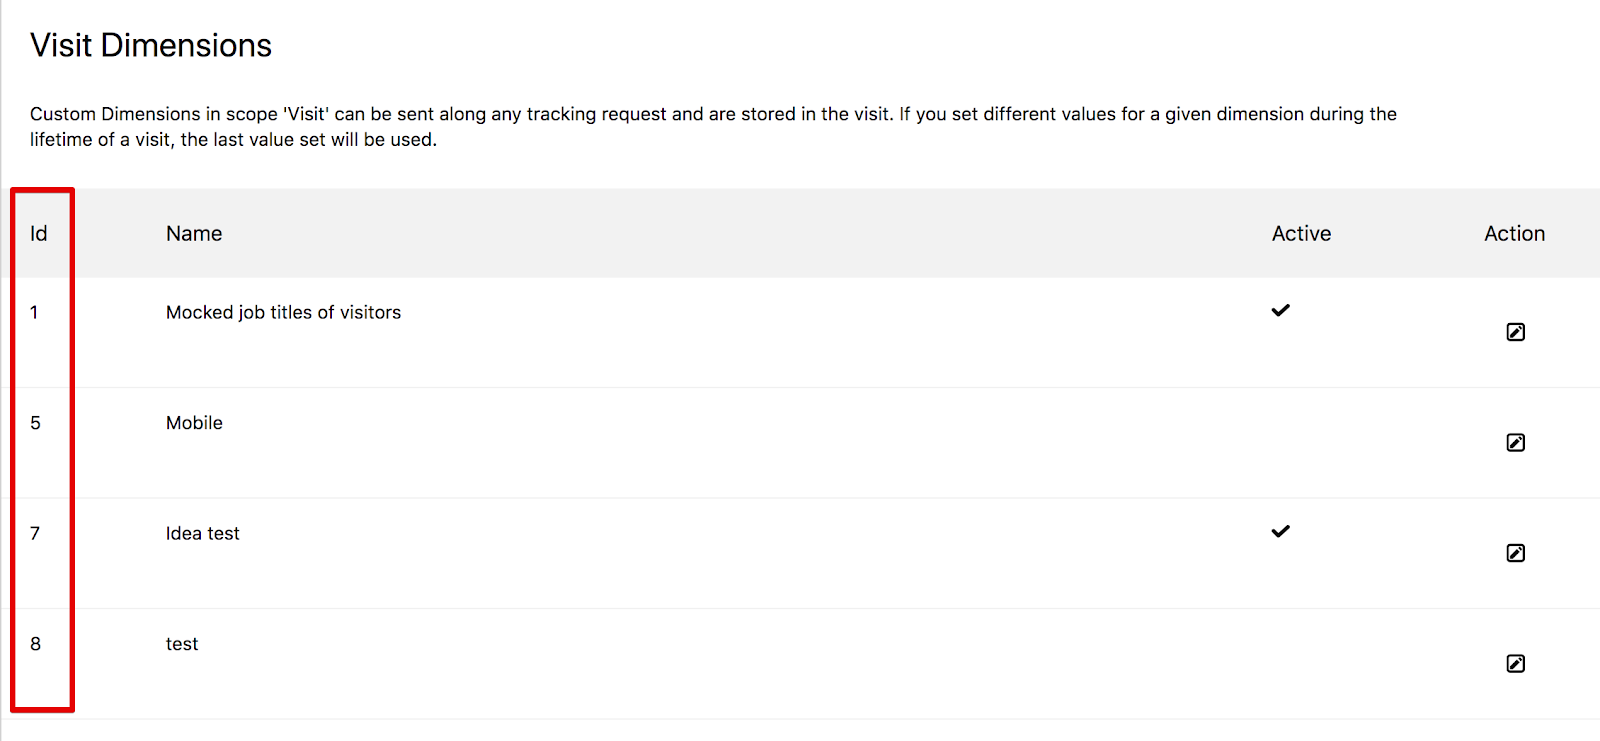
Task: Click Id value 8 in the table
Action: click(x=35, y=644)
